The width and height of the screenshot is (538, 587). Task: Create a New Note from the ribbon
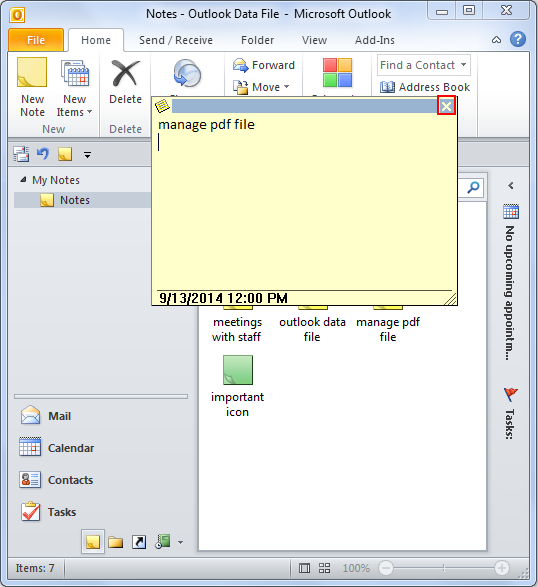[32, 88]
